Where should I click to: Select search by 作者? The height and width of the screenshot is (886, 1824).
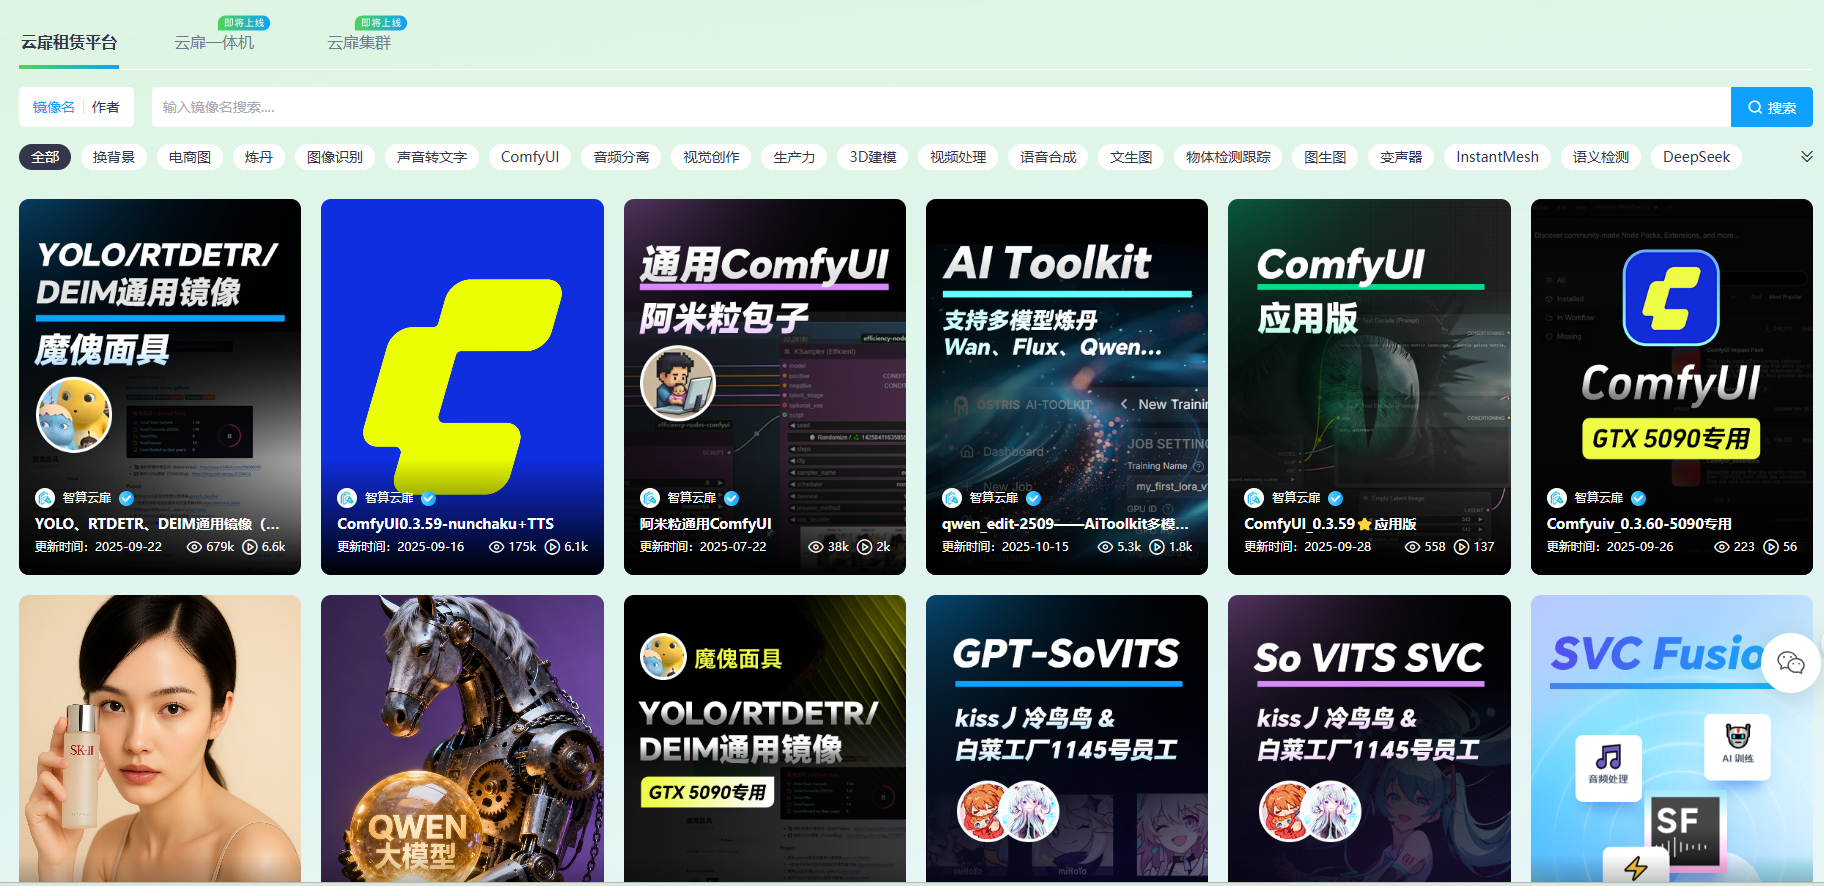[106, 107]
